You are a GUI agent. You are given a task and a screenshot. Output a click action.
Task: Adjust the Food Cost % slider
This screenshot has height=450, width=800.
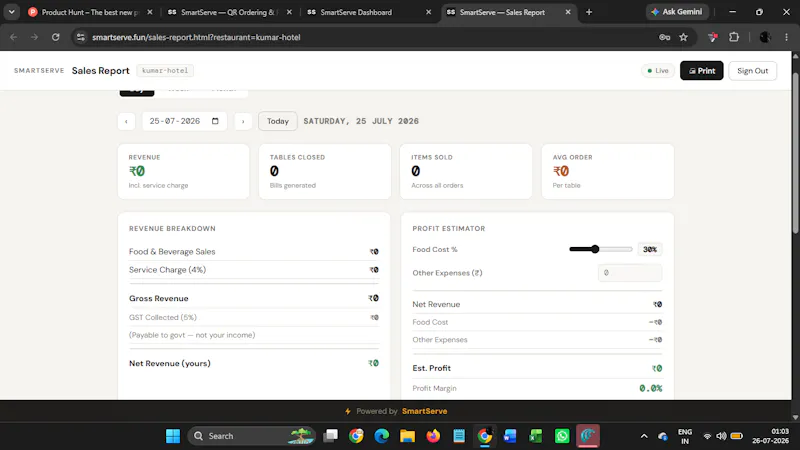[x=601, y=249]
